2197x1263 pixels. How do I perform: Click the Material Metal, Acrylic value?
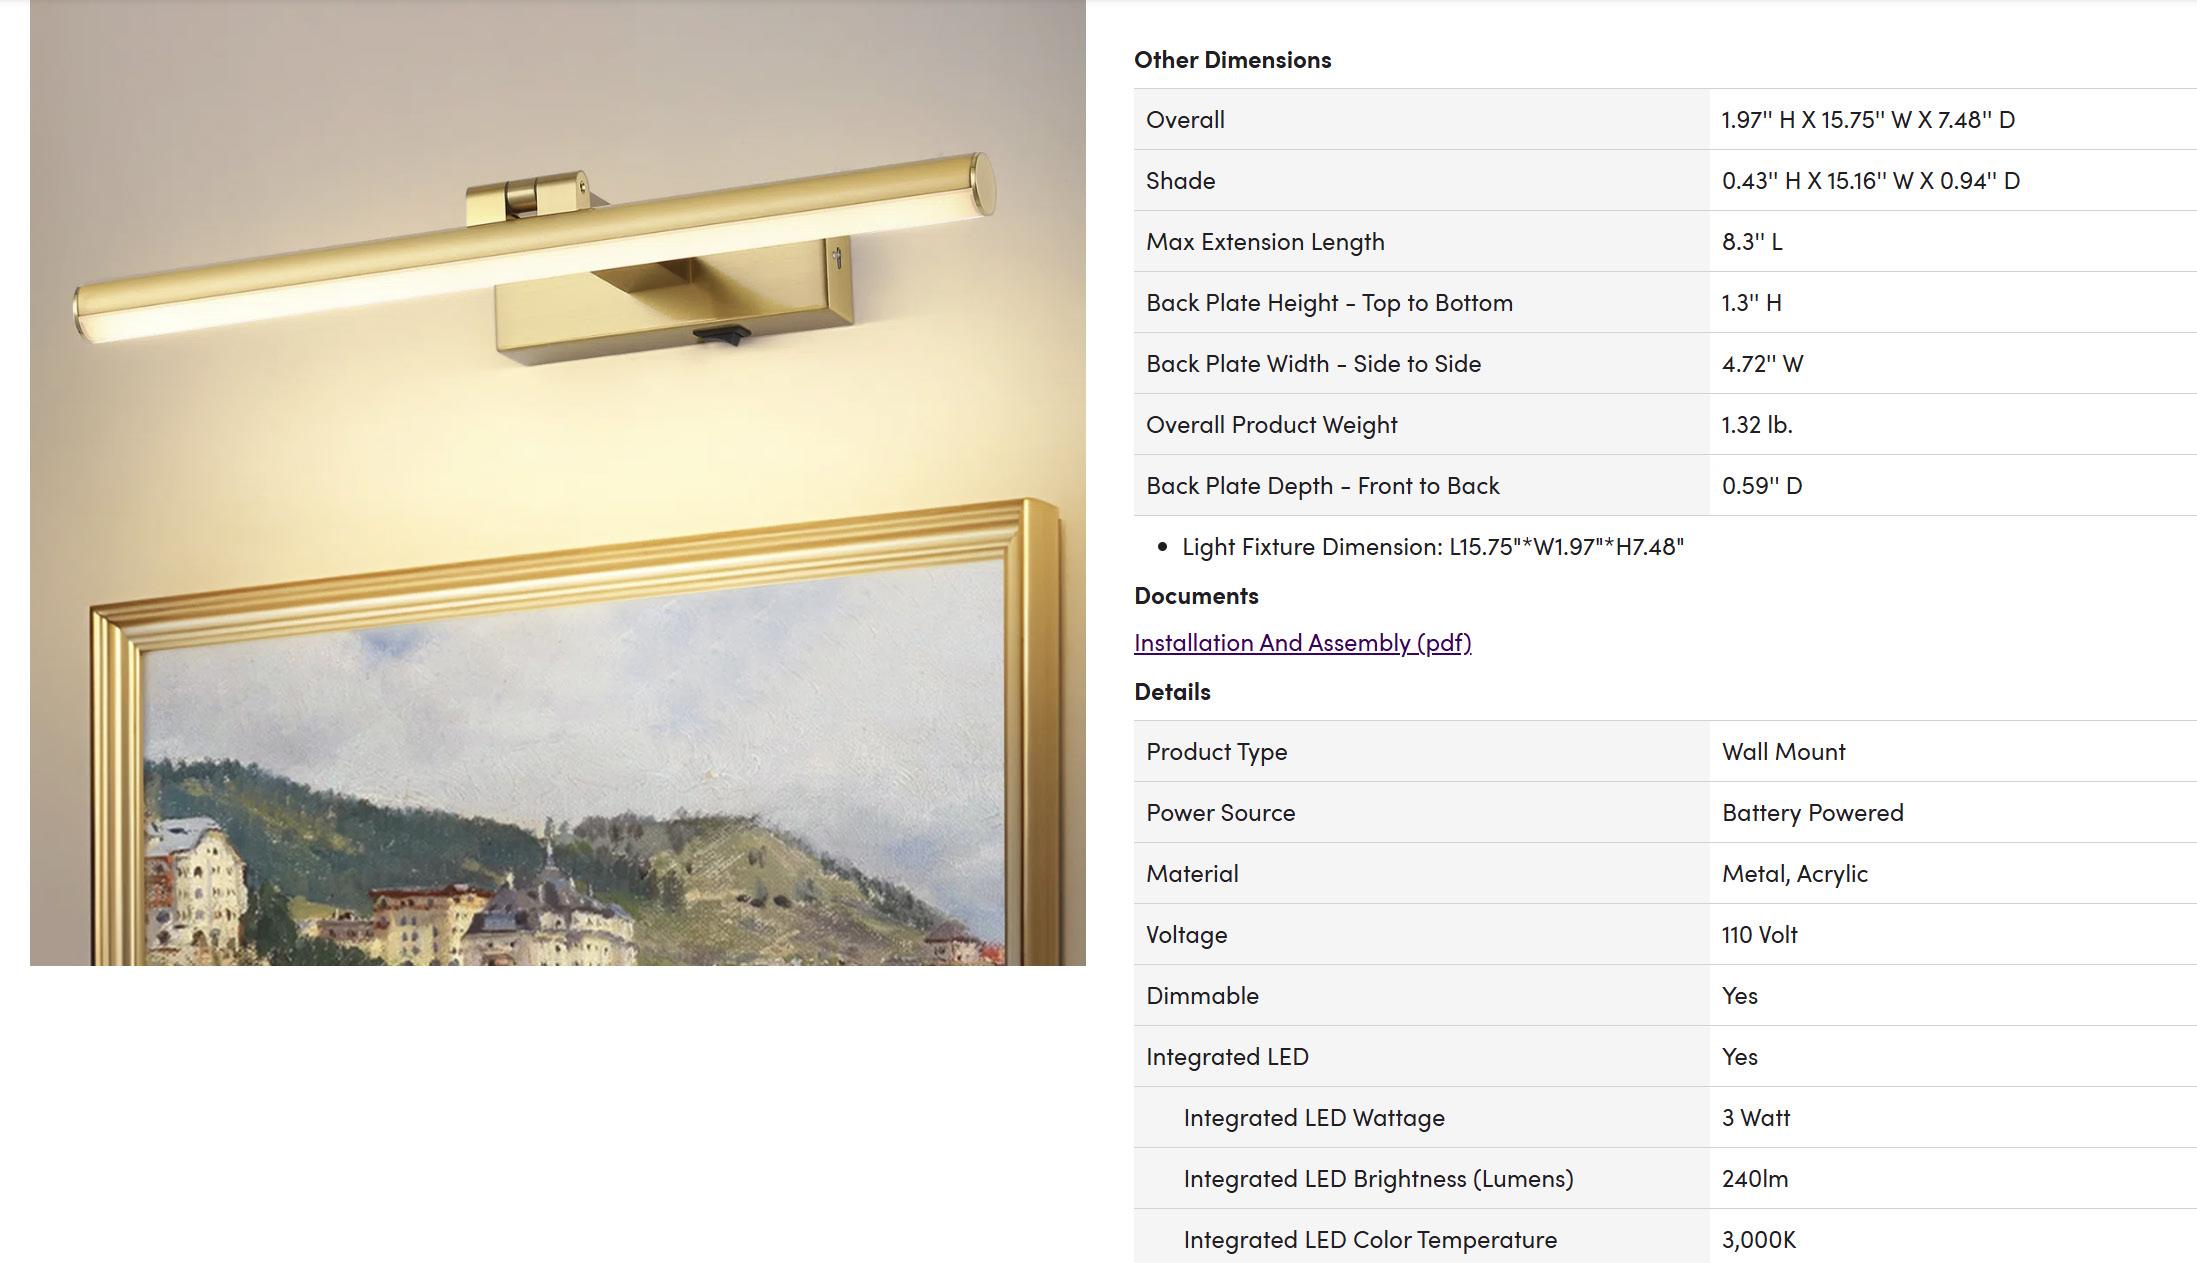click(x=1794, y=874)
